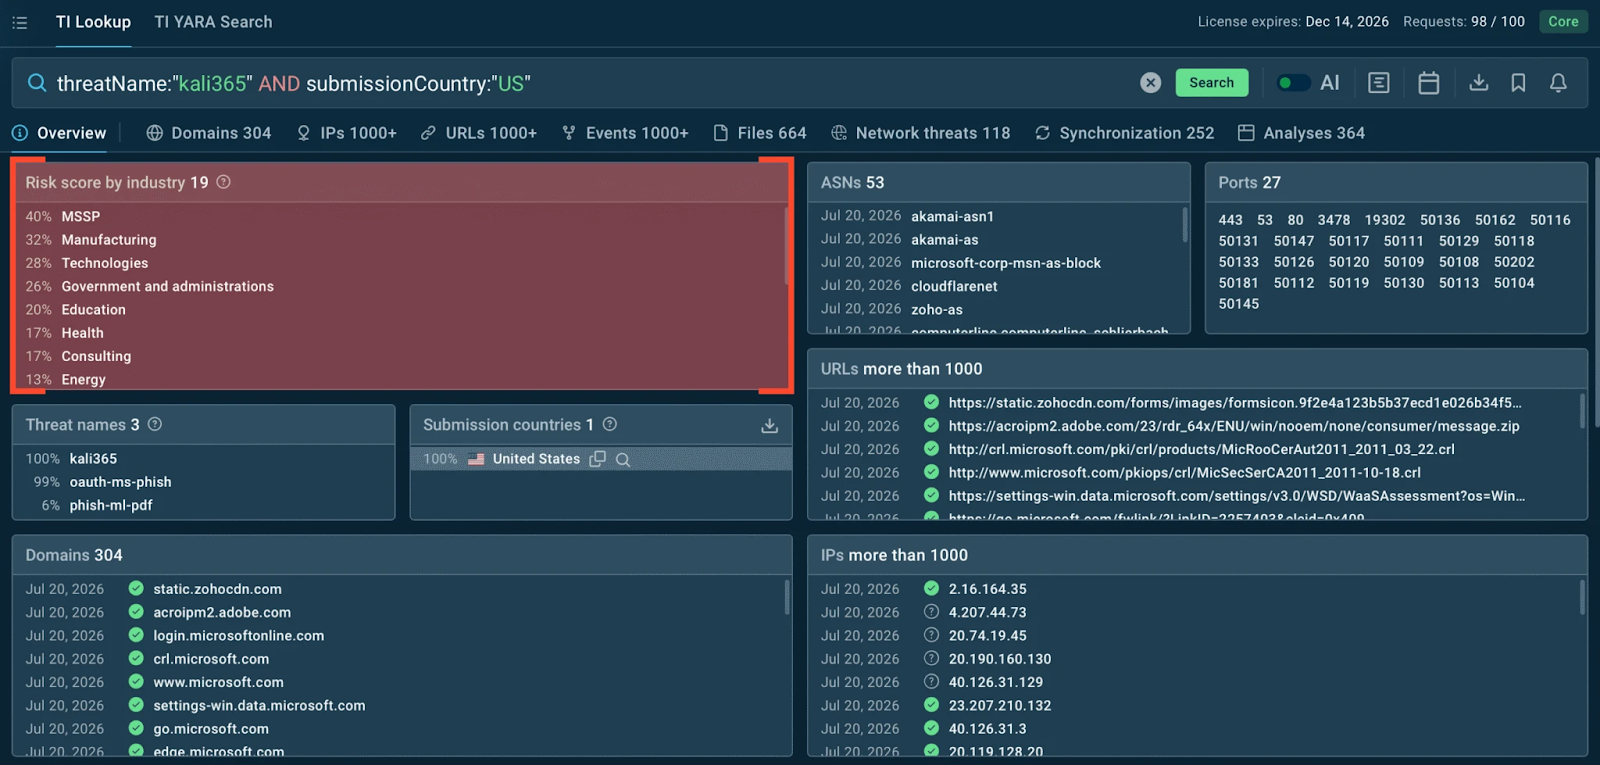Select the MSSP industry row
1600x765 pixels.
pos(400,216)
